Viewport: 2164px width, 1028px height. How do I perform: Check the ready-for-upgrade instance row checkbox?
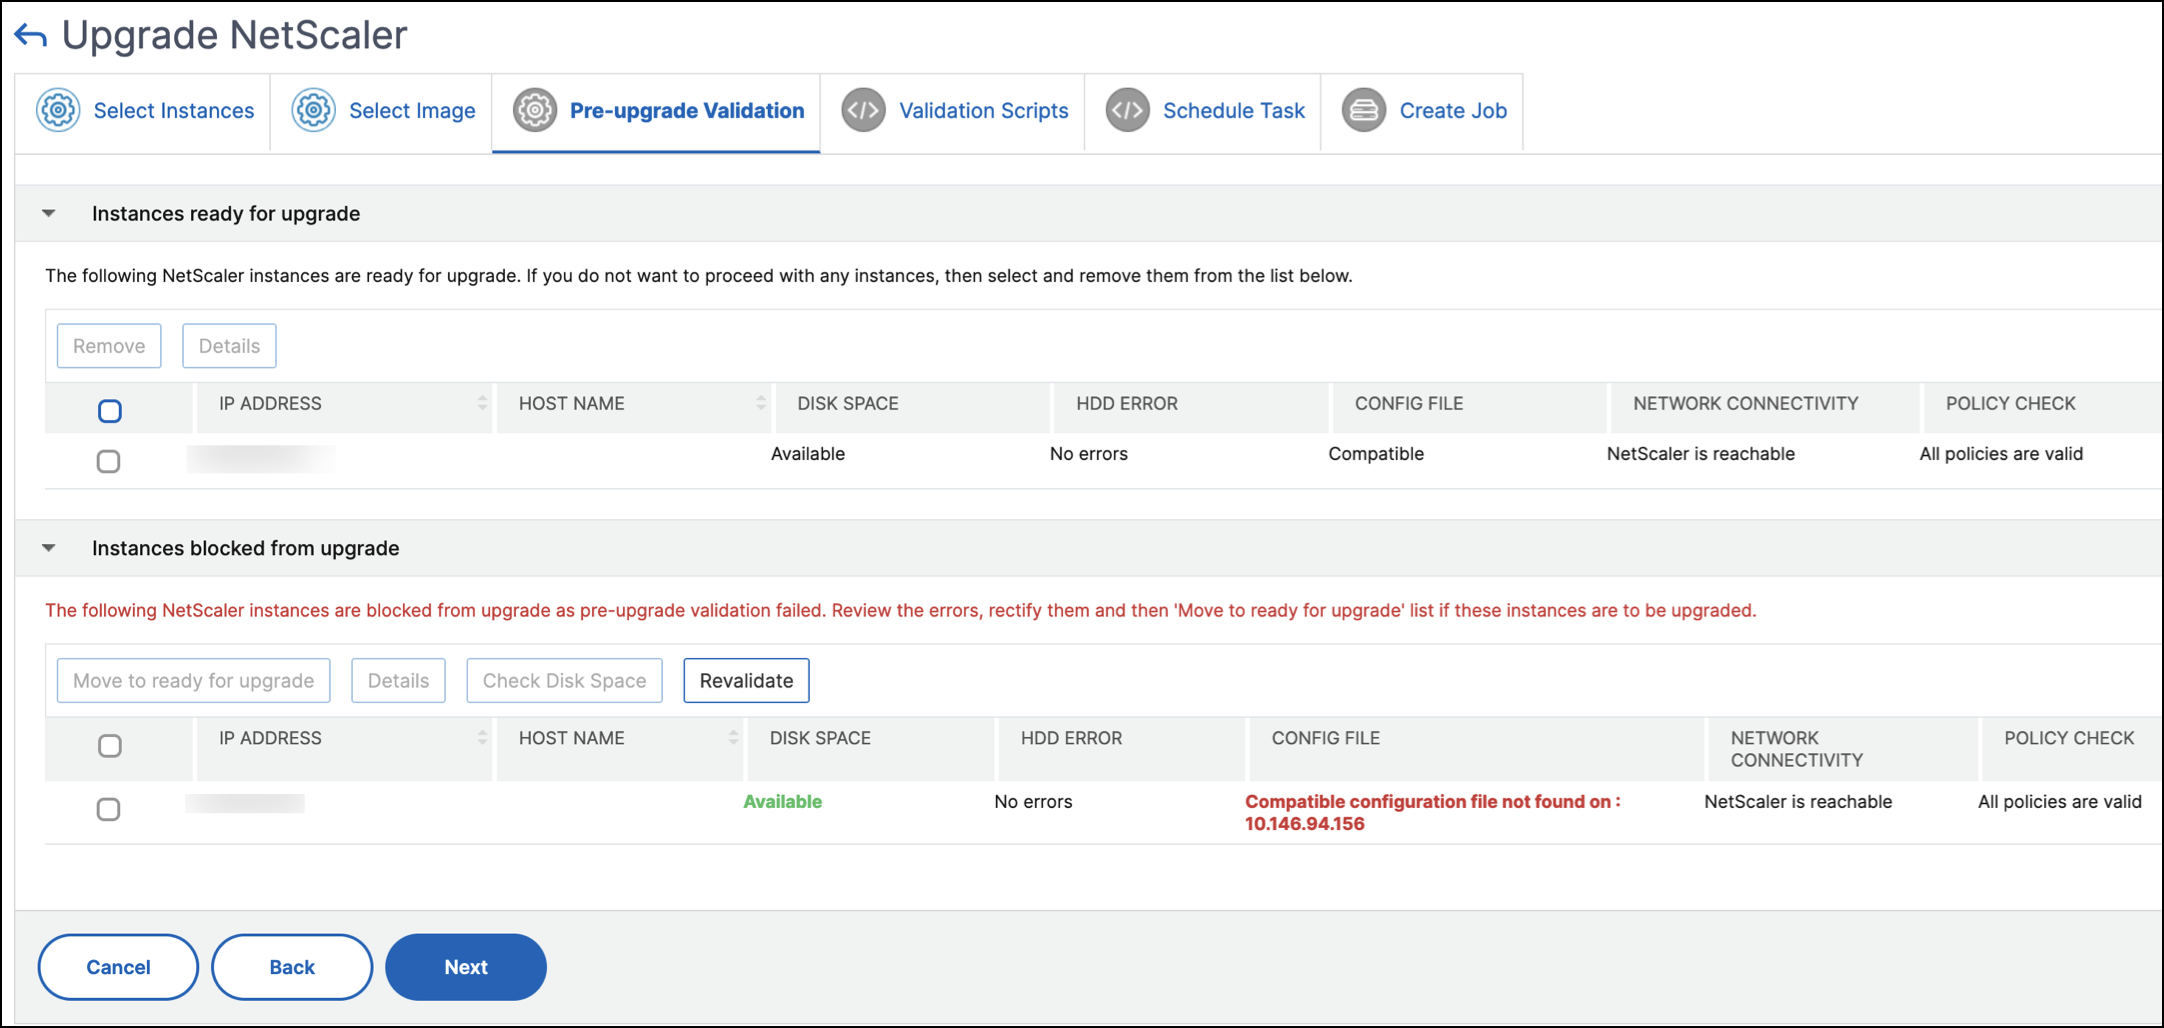coord(109,461)
